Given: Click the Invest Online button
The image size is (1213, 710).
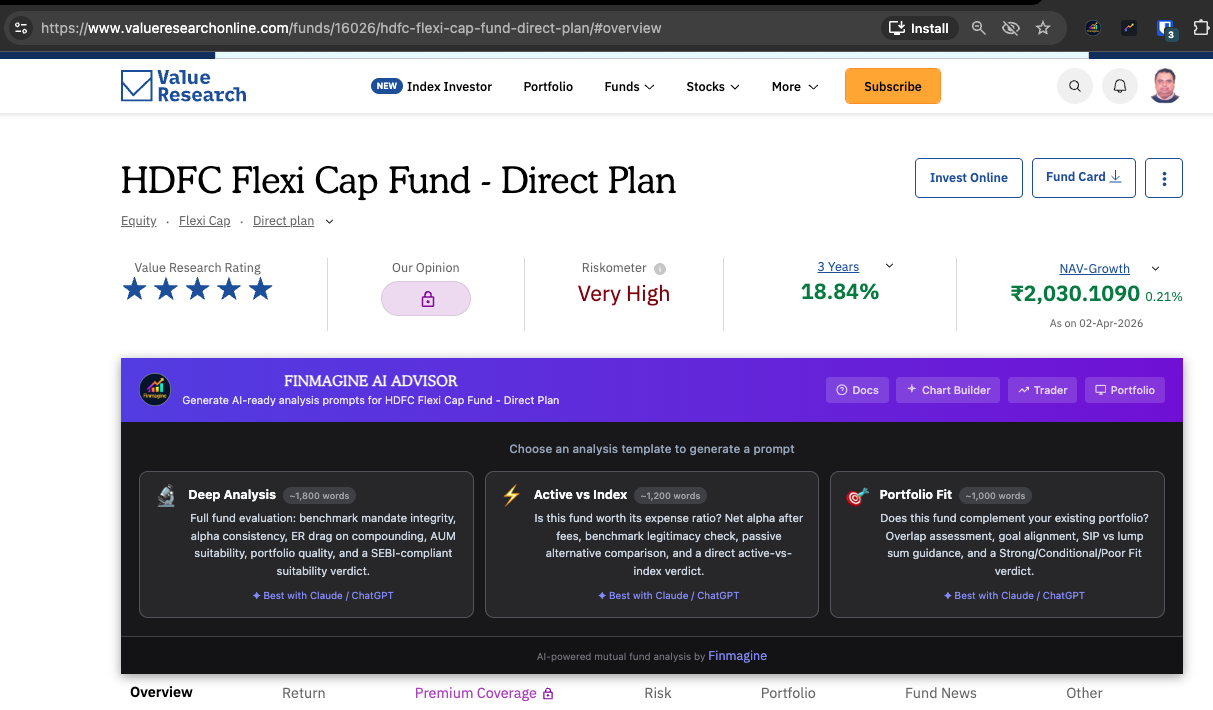Looking at the screenshot, I should pos(969,178).
